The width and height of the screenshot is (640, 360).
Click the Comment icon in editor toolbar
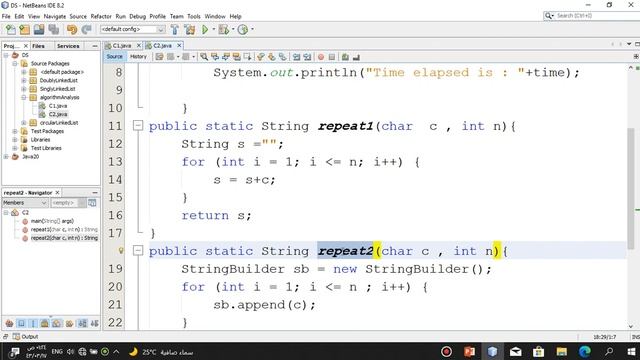tap(345, 57)
